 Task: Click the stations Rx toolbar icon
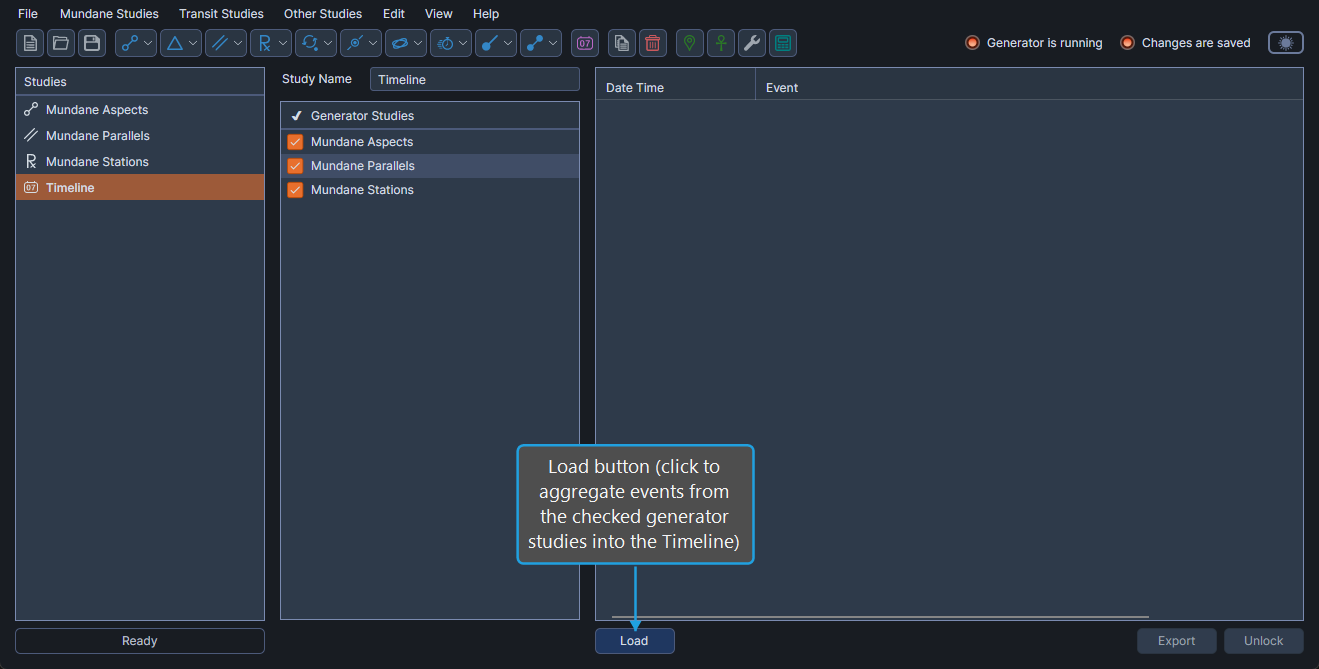tap(265, 43)
